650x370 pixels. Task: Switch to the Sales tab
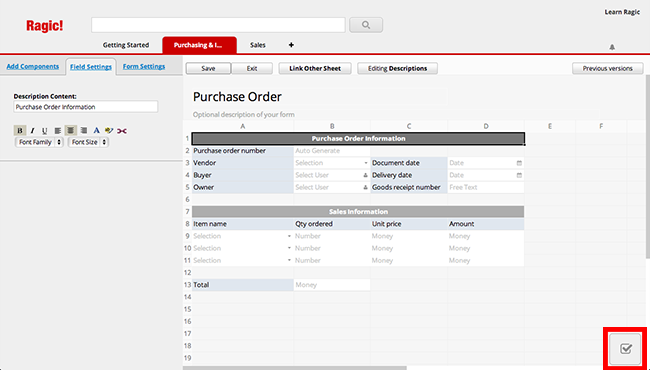258,45
